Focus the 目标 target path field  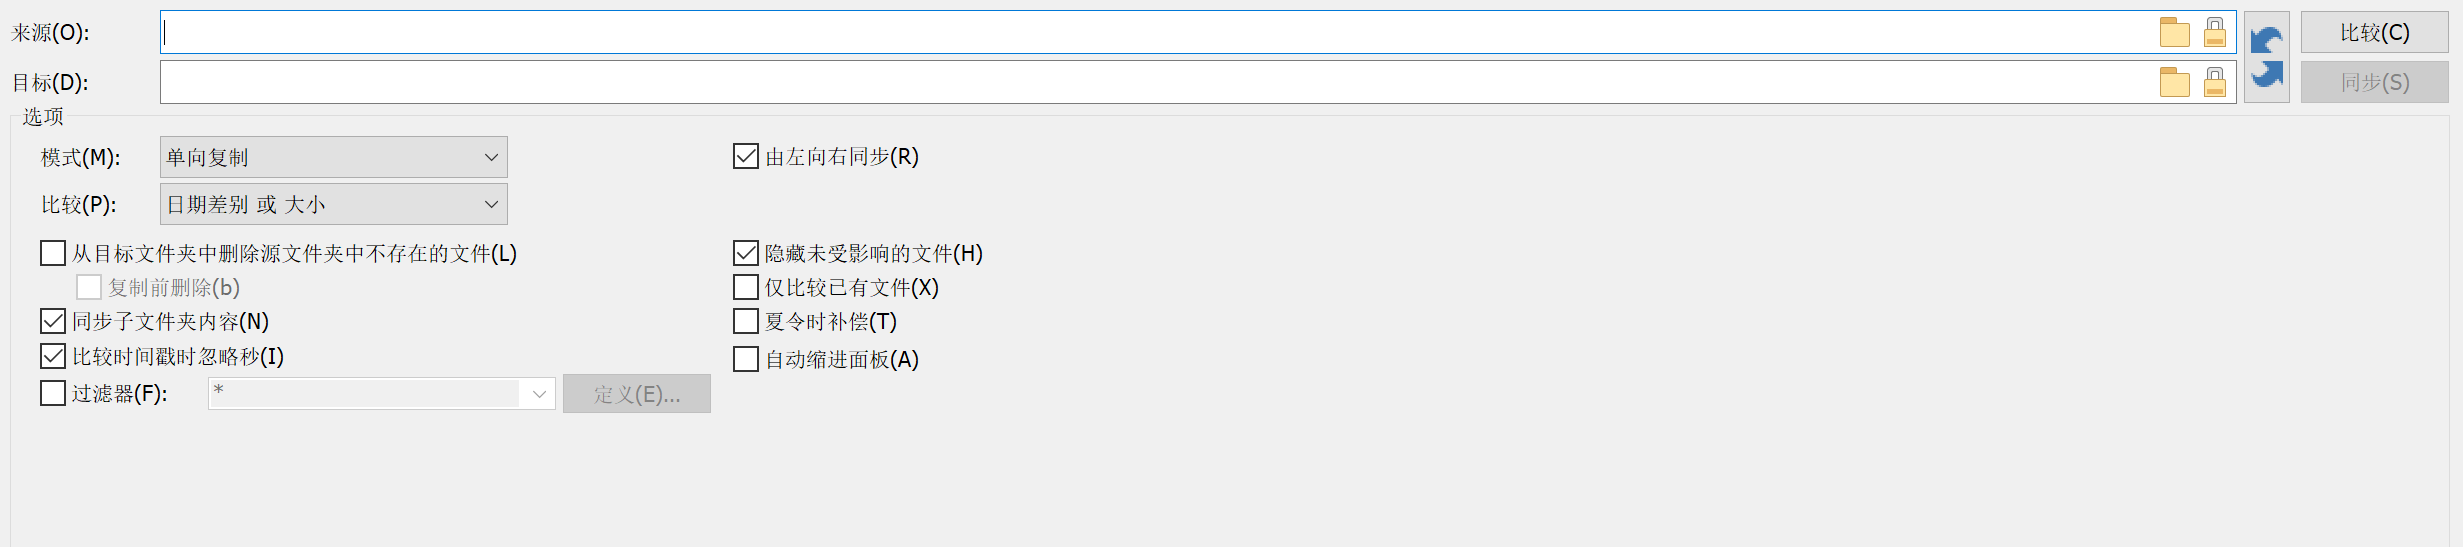1150,82
